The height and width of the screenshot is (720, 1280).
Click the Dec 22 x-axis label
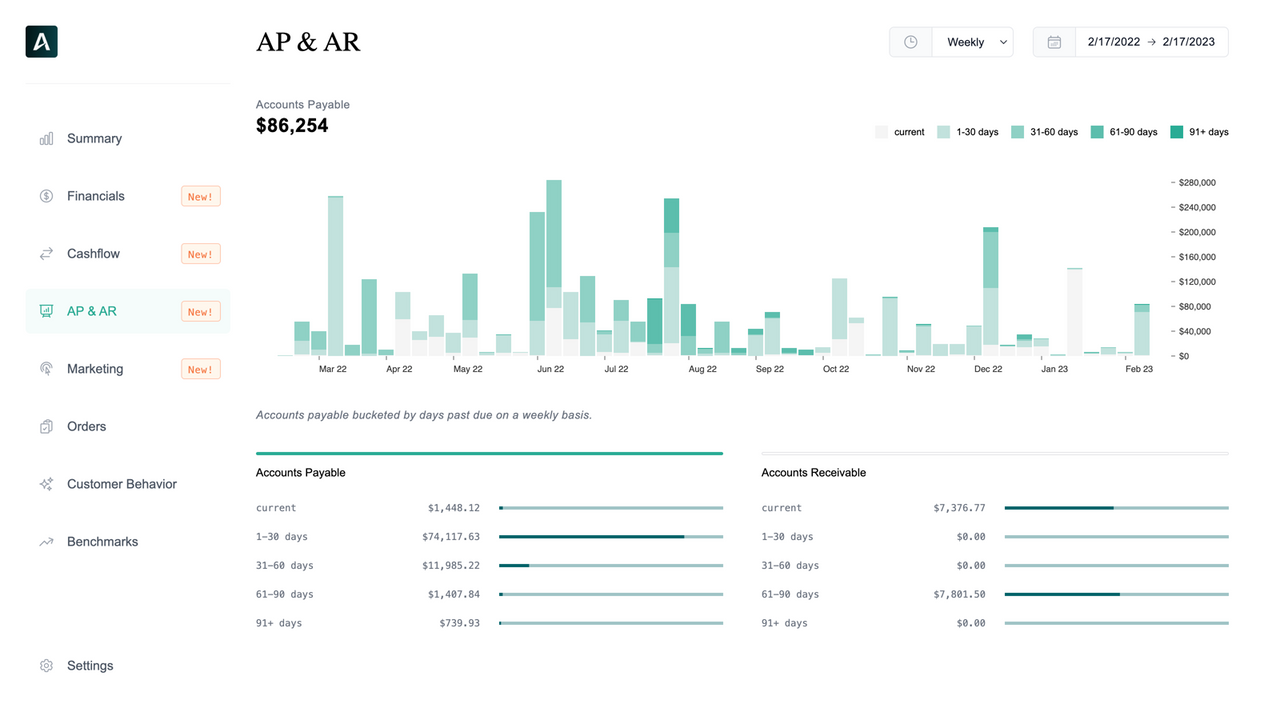coord(988,369)
